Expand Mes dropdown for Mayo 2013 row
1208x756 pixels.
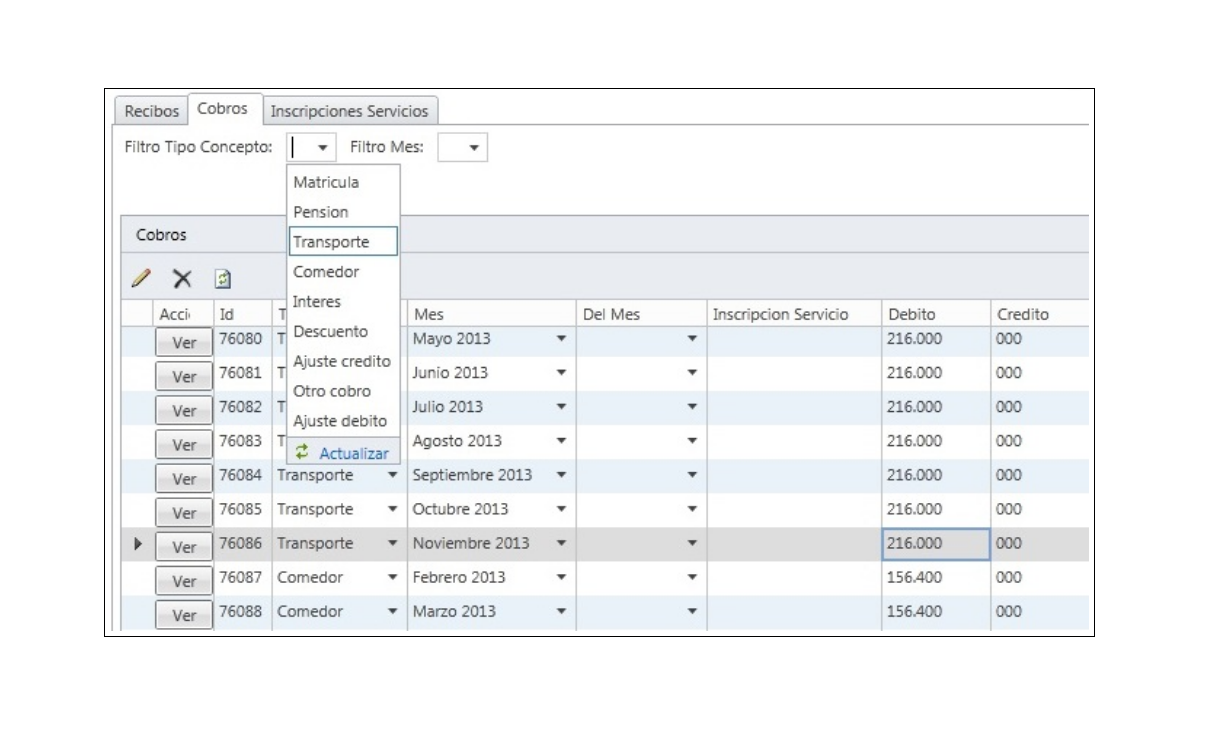(561, 339)
